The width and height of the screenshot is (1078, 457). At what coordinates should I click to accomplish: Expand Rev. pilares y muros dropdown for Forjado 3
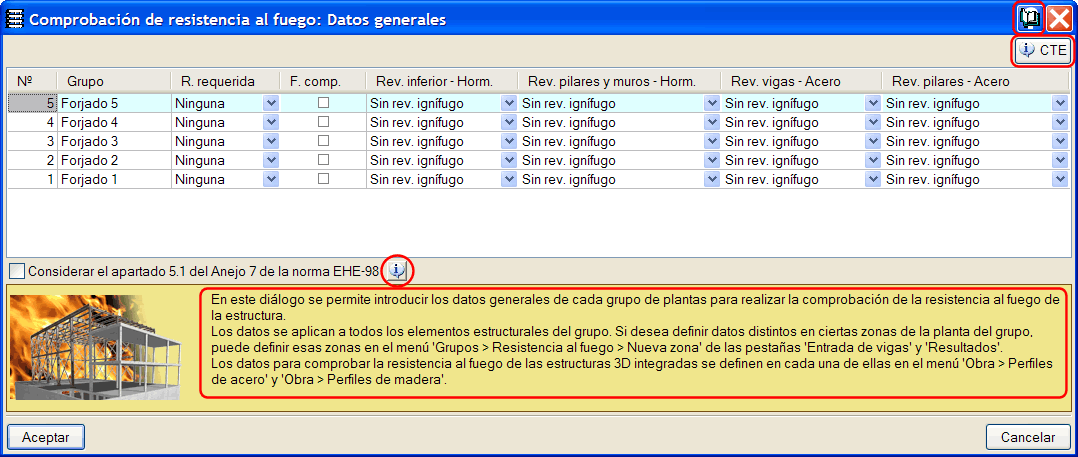coord(711,142)
